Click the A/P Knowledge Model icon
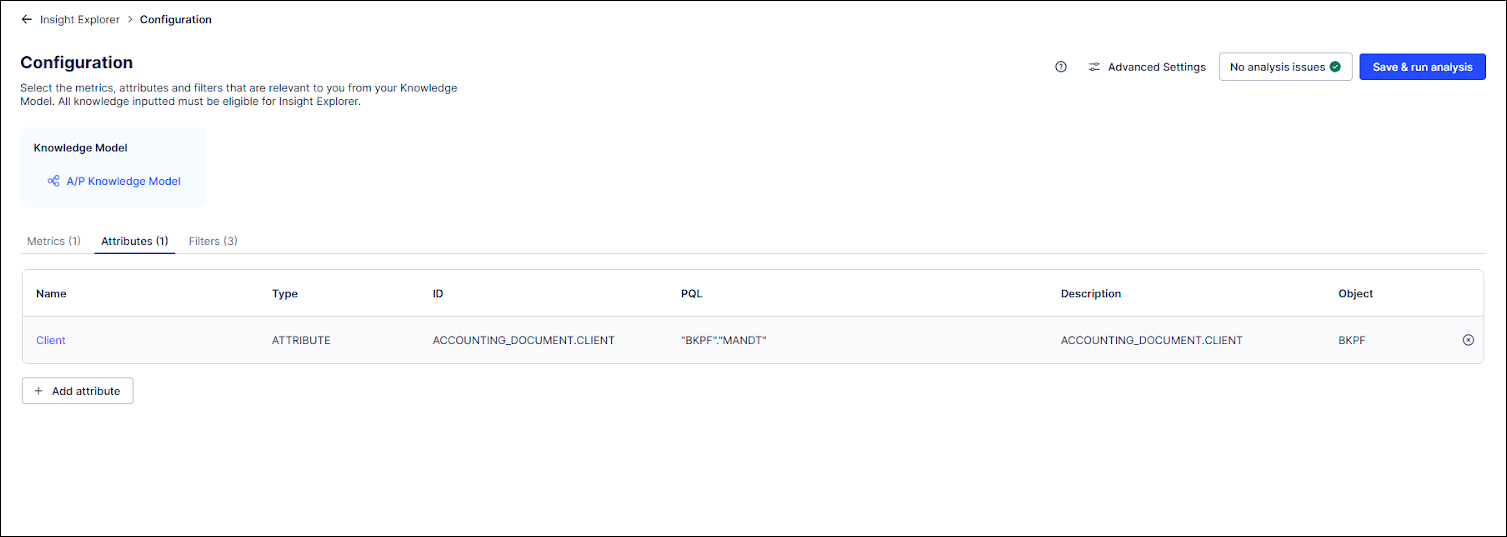Screen dimensions: 1507x537 coord(53,181)
